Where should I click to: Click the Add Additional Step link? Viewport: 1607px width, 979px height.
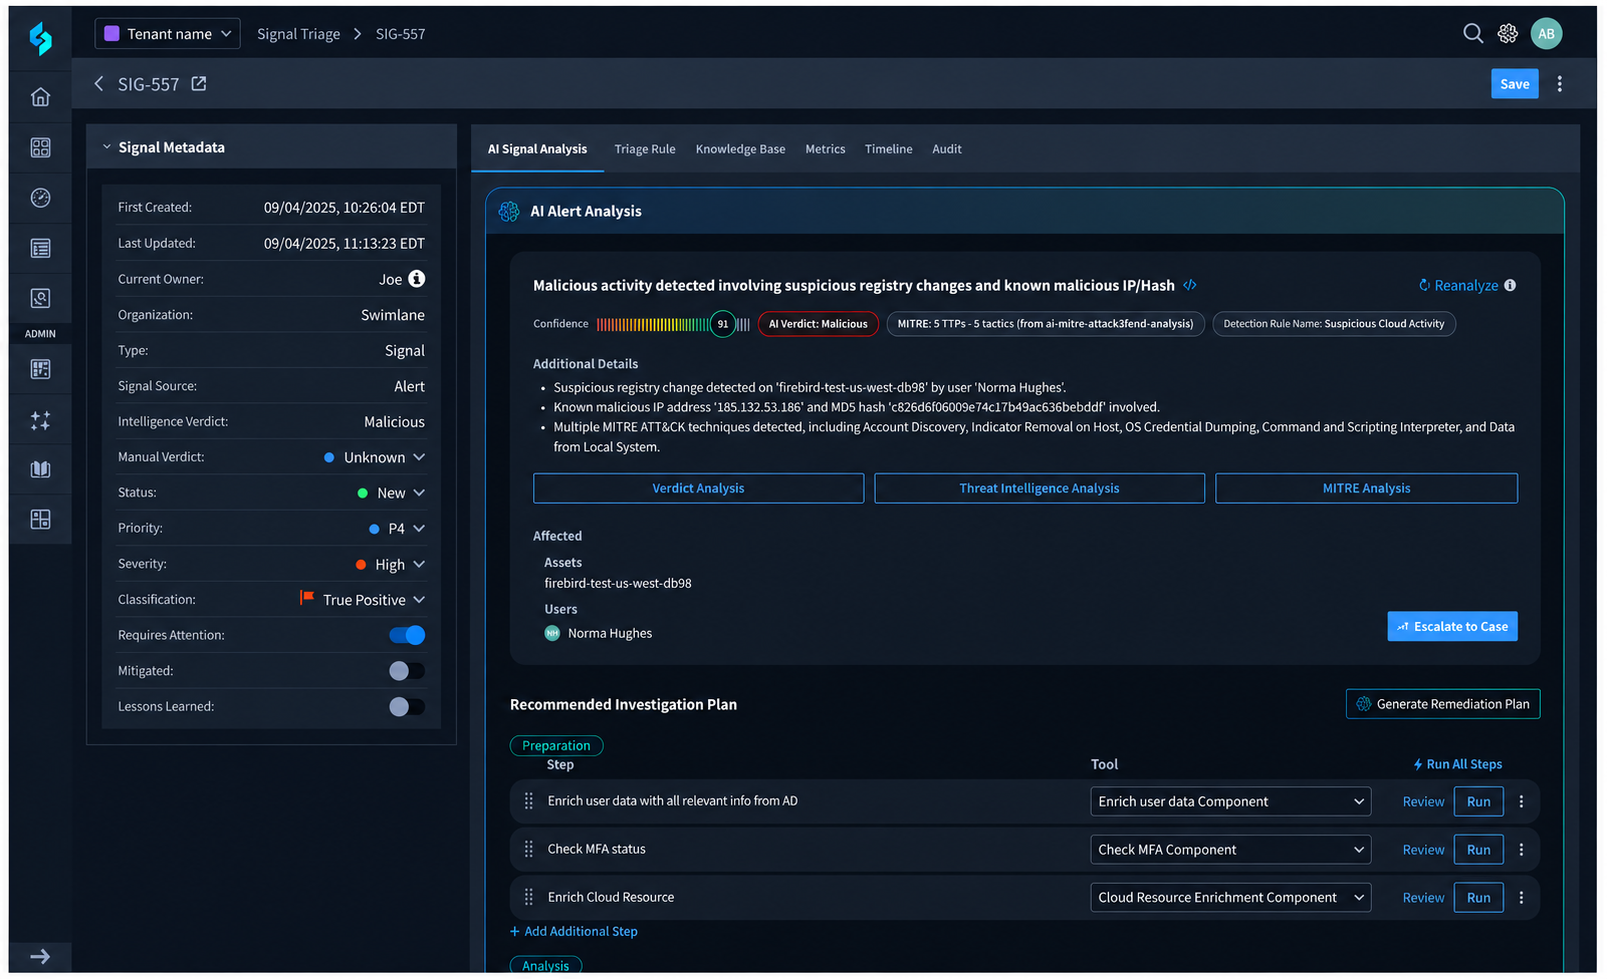coord(574,931)
